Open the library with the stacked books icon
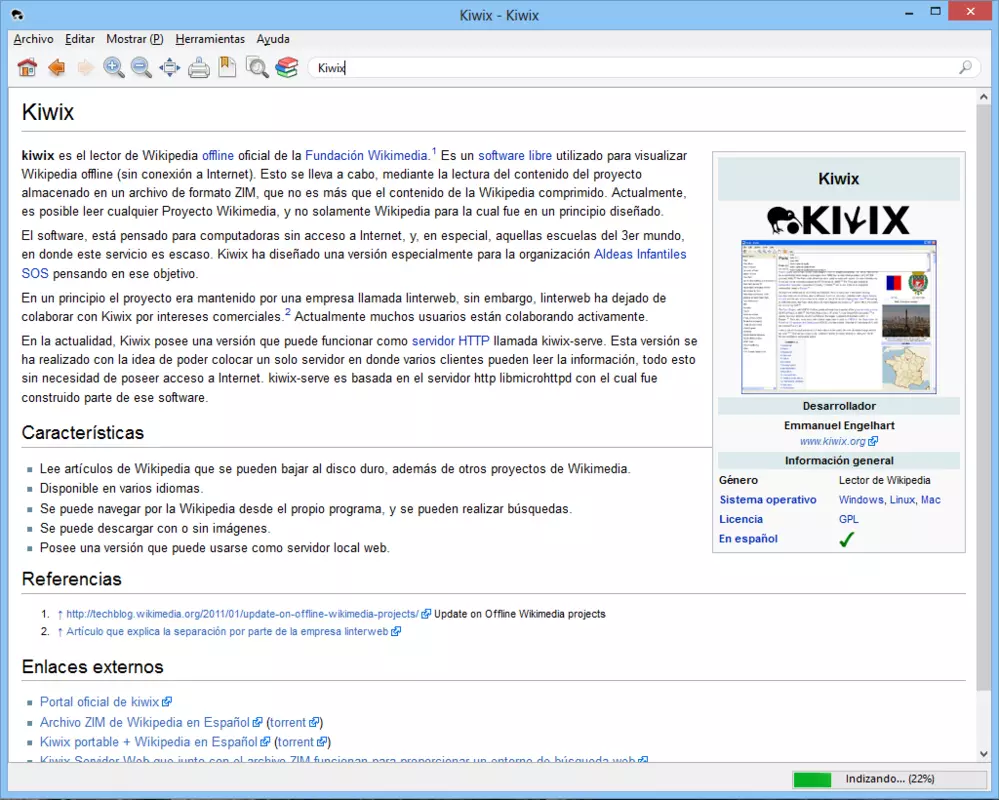 (287, 68)
